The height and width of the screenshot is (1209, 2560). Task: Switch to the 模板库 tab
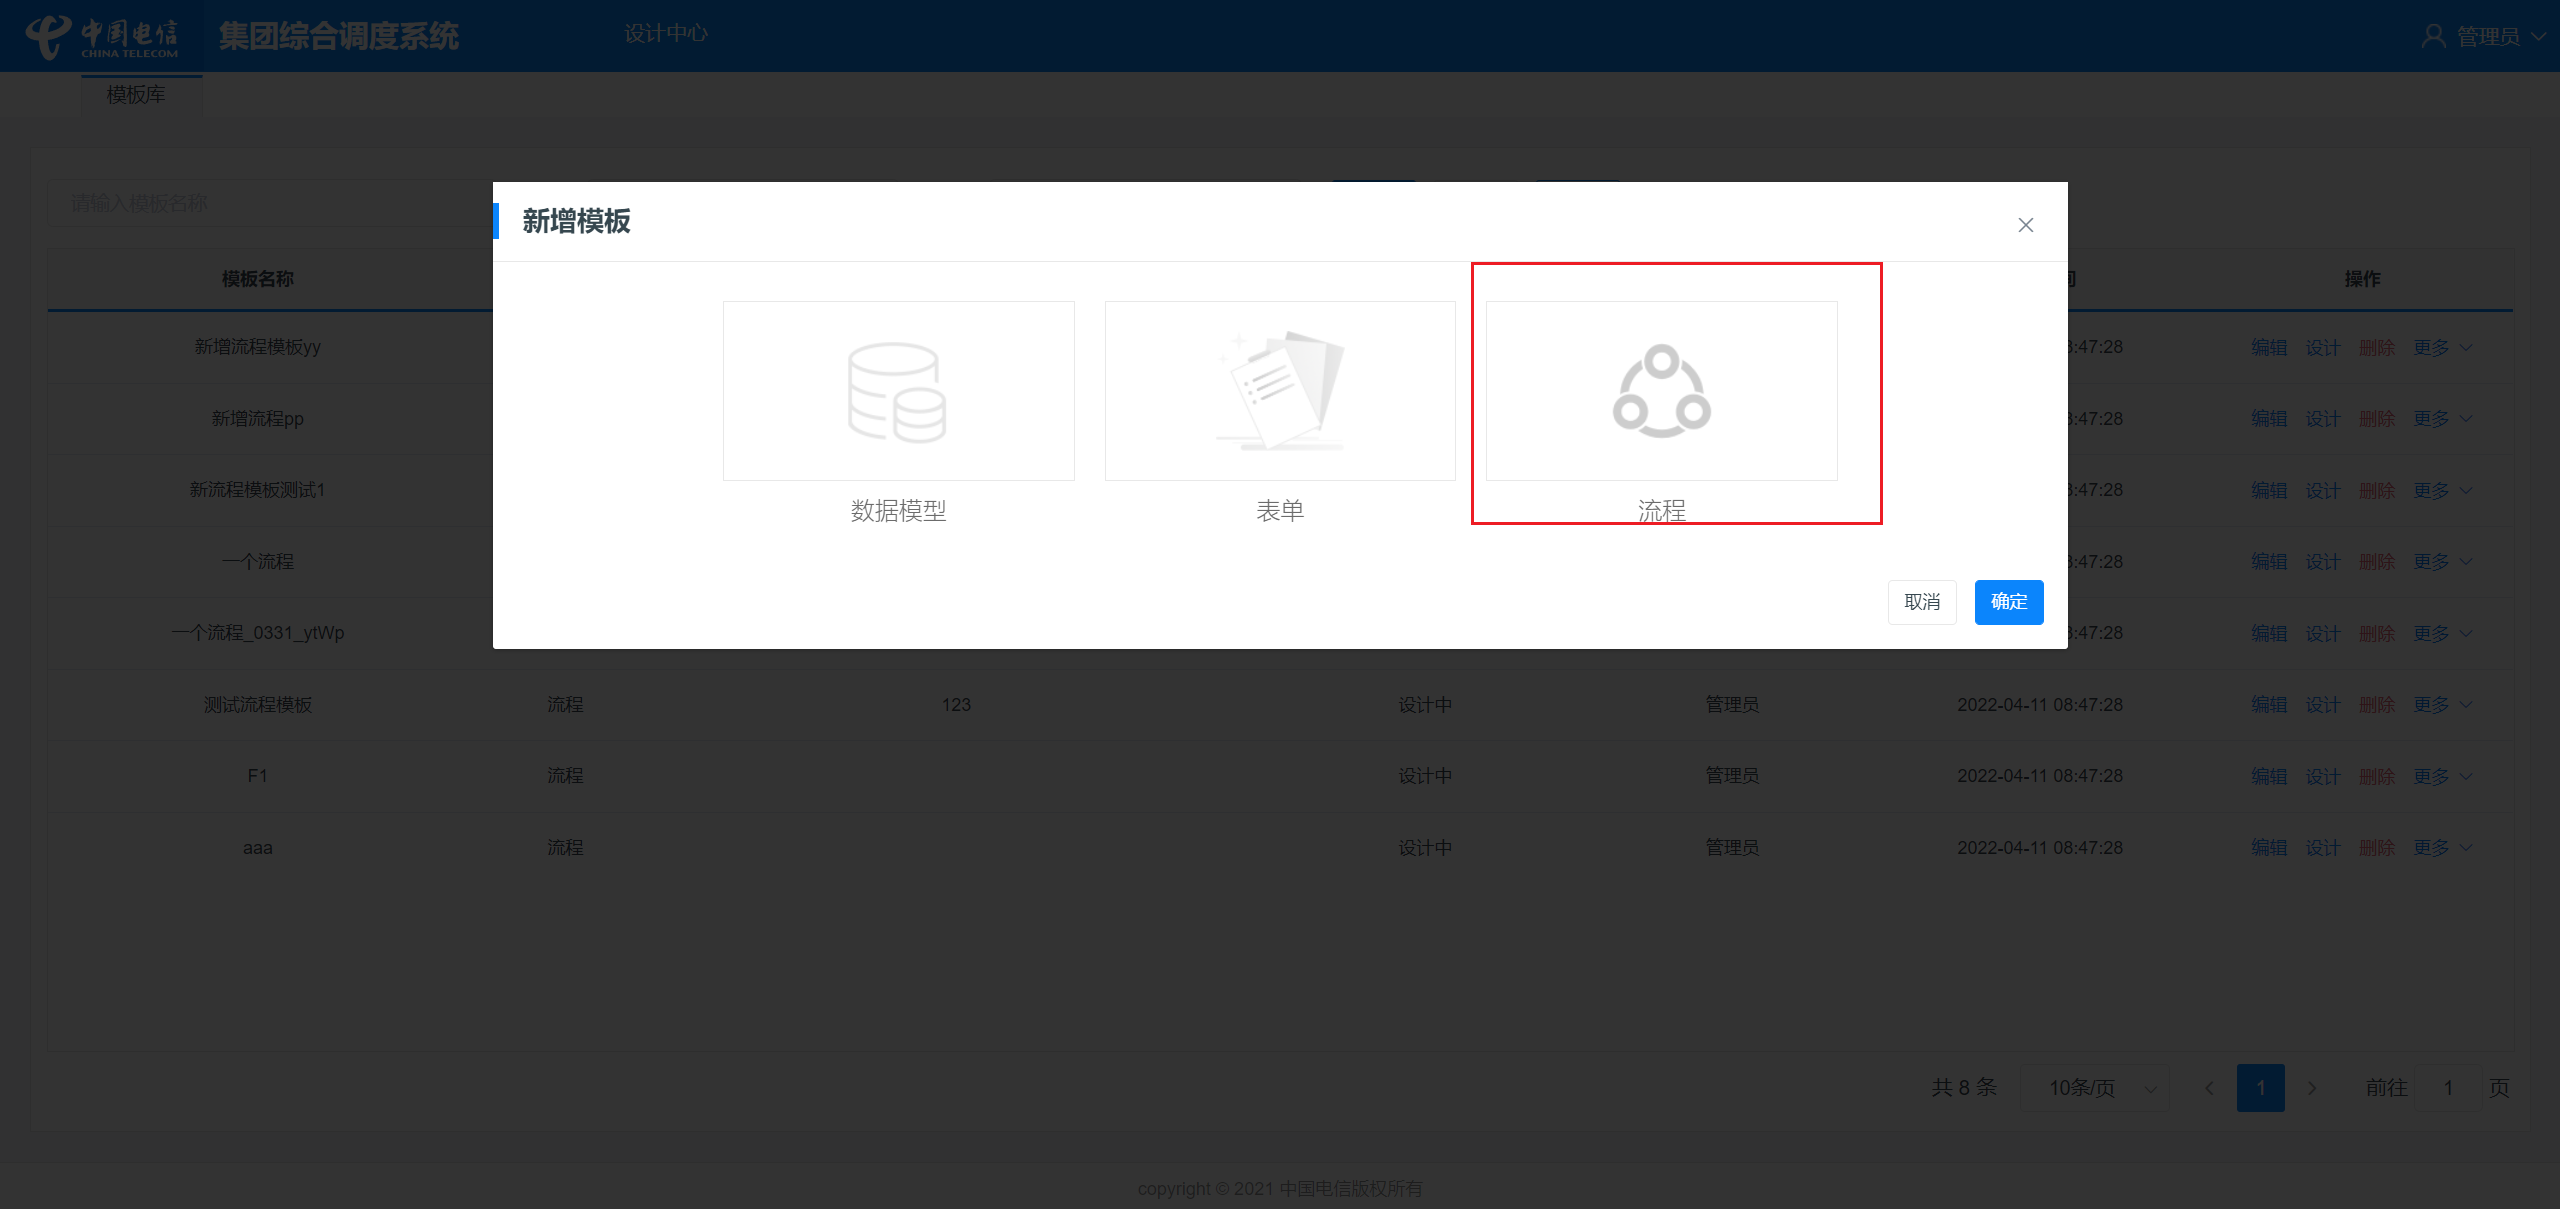pos(137,95)
